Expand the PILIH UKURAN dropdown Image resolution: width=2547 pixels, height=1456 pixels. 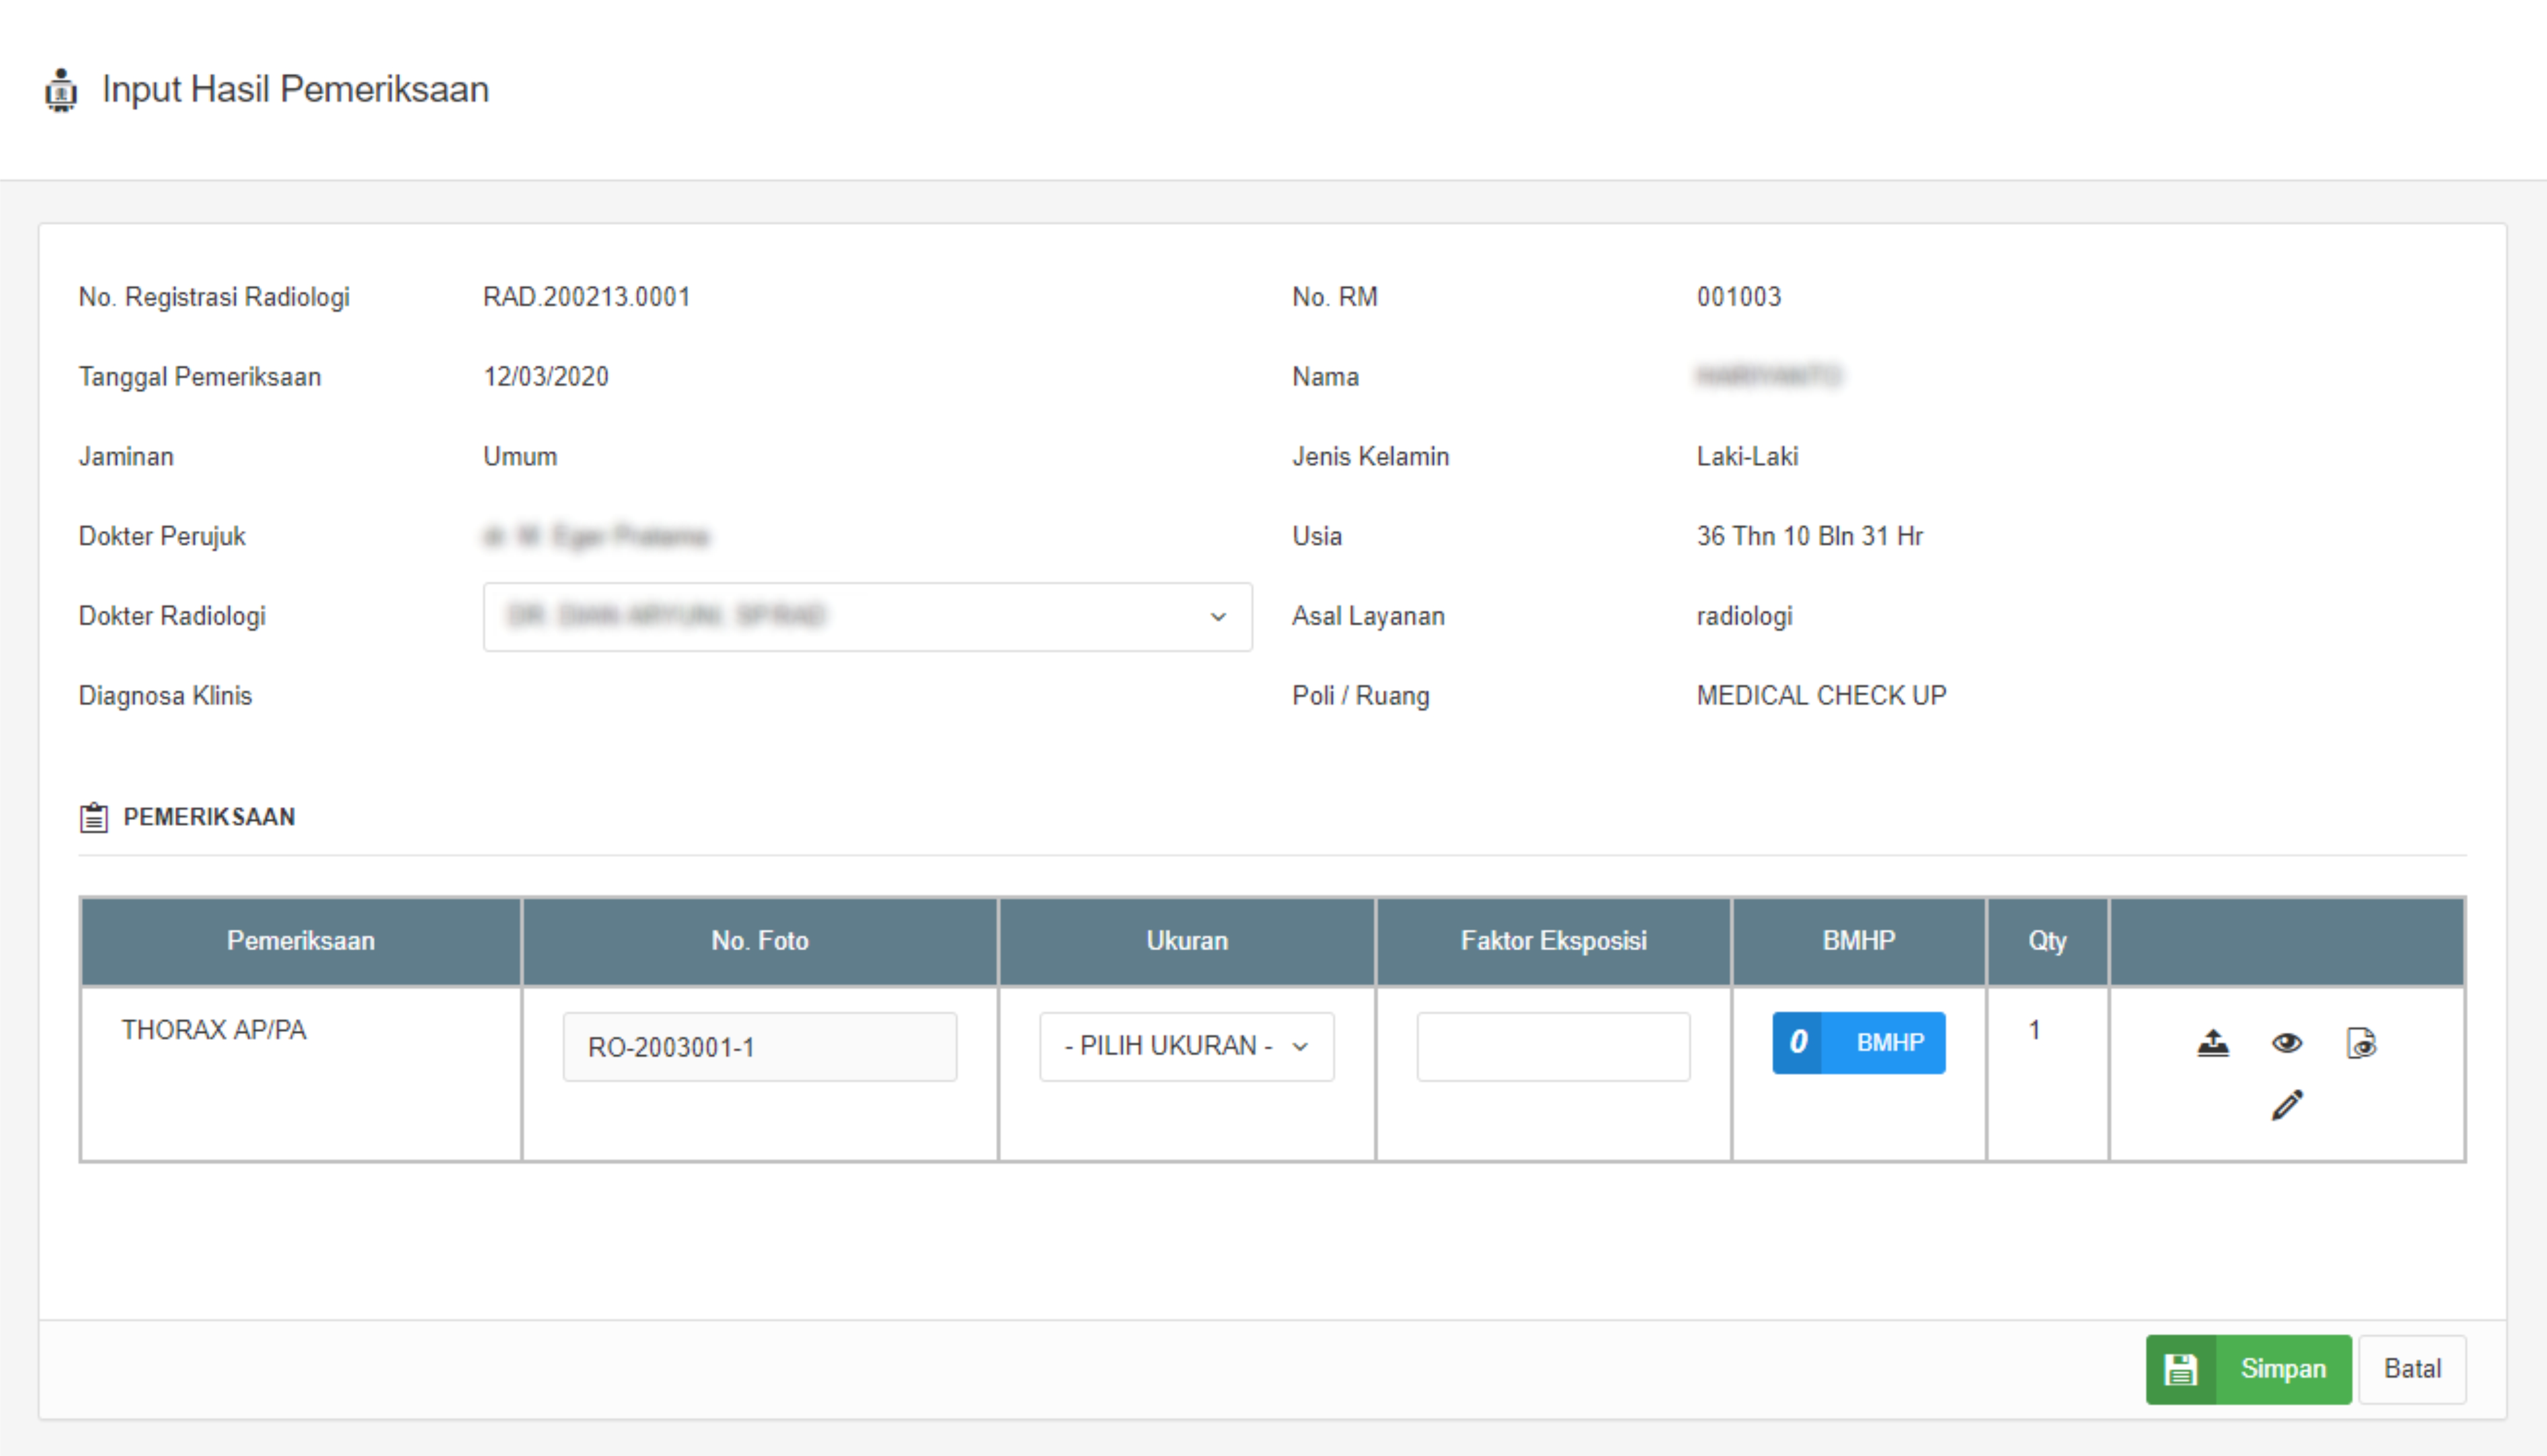click(x=1186, y=1046)
